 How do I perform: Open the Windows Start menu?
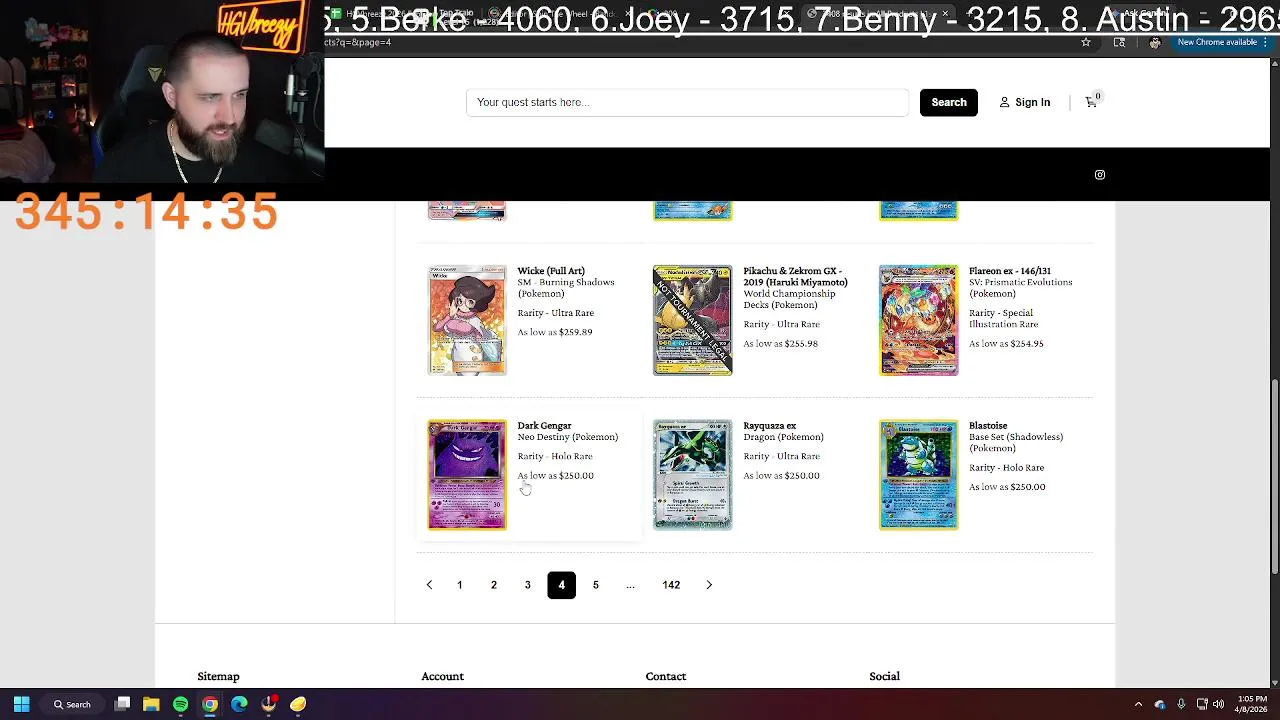tap(21, 704)
